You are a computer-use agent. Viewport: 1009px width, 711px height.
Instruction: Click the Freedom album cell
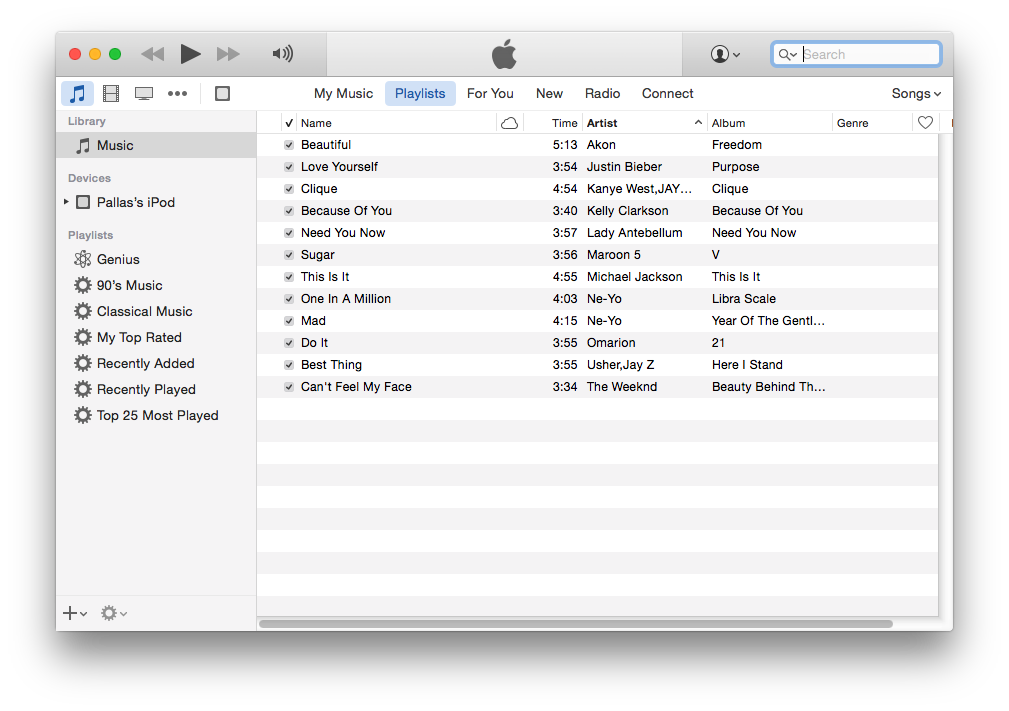tap(737, 145)
